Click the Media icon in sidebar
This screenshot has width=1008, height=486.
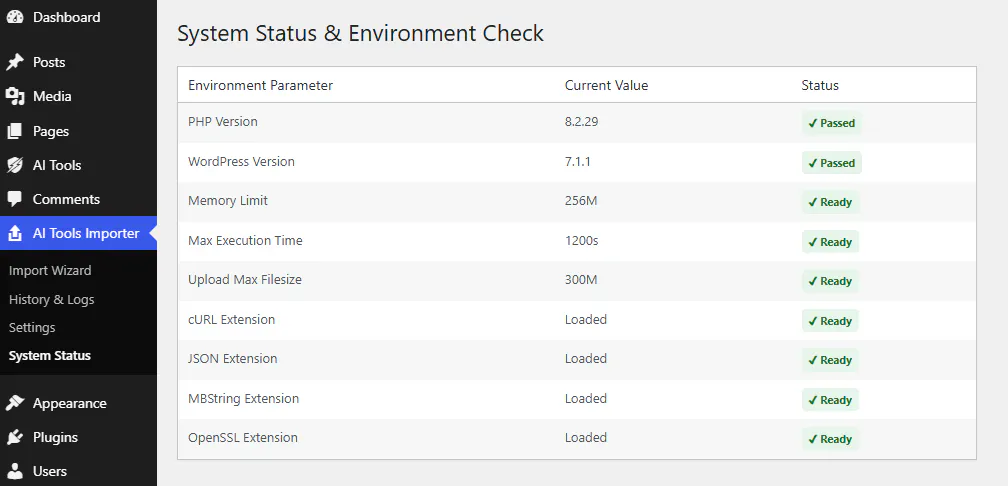pyautogui.click(x=15, y=96)
